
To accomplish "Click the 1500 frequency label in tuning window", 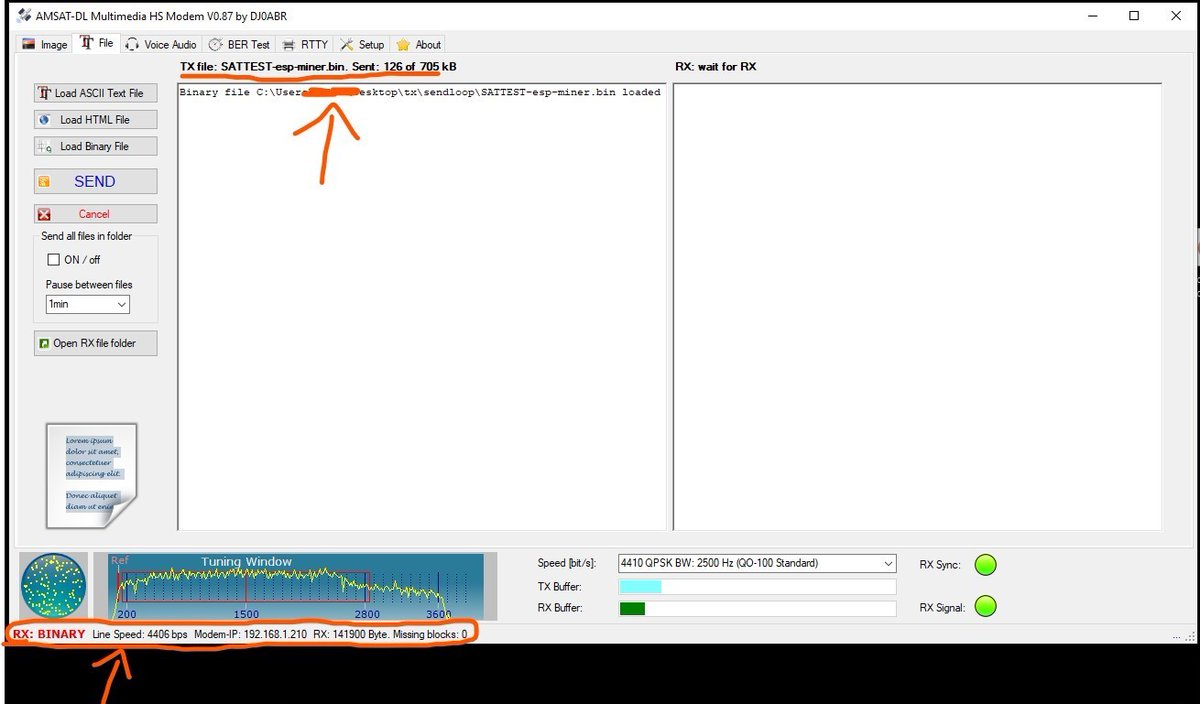I will [246, 614].
